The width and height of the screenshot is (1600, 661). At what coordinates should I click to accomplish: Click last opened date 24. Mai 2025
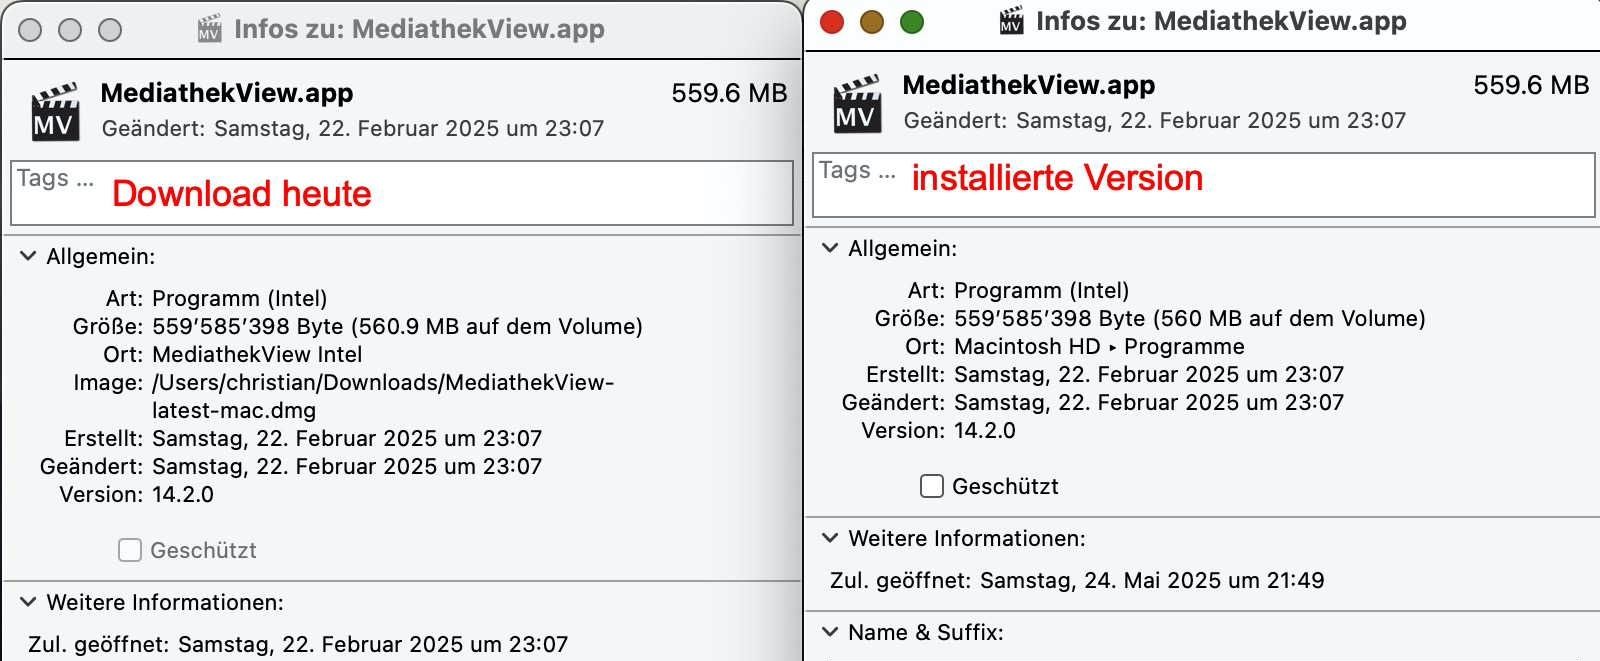point(1152,580)
